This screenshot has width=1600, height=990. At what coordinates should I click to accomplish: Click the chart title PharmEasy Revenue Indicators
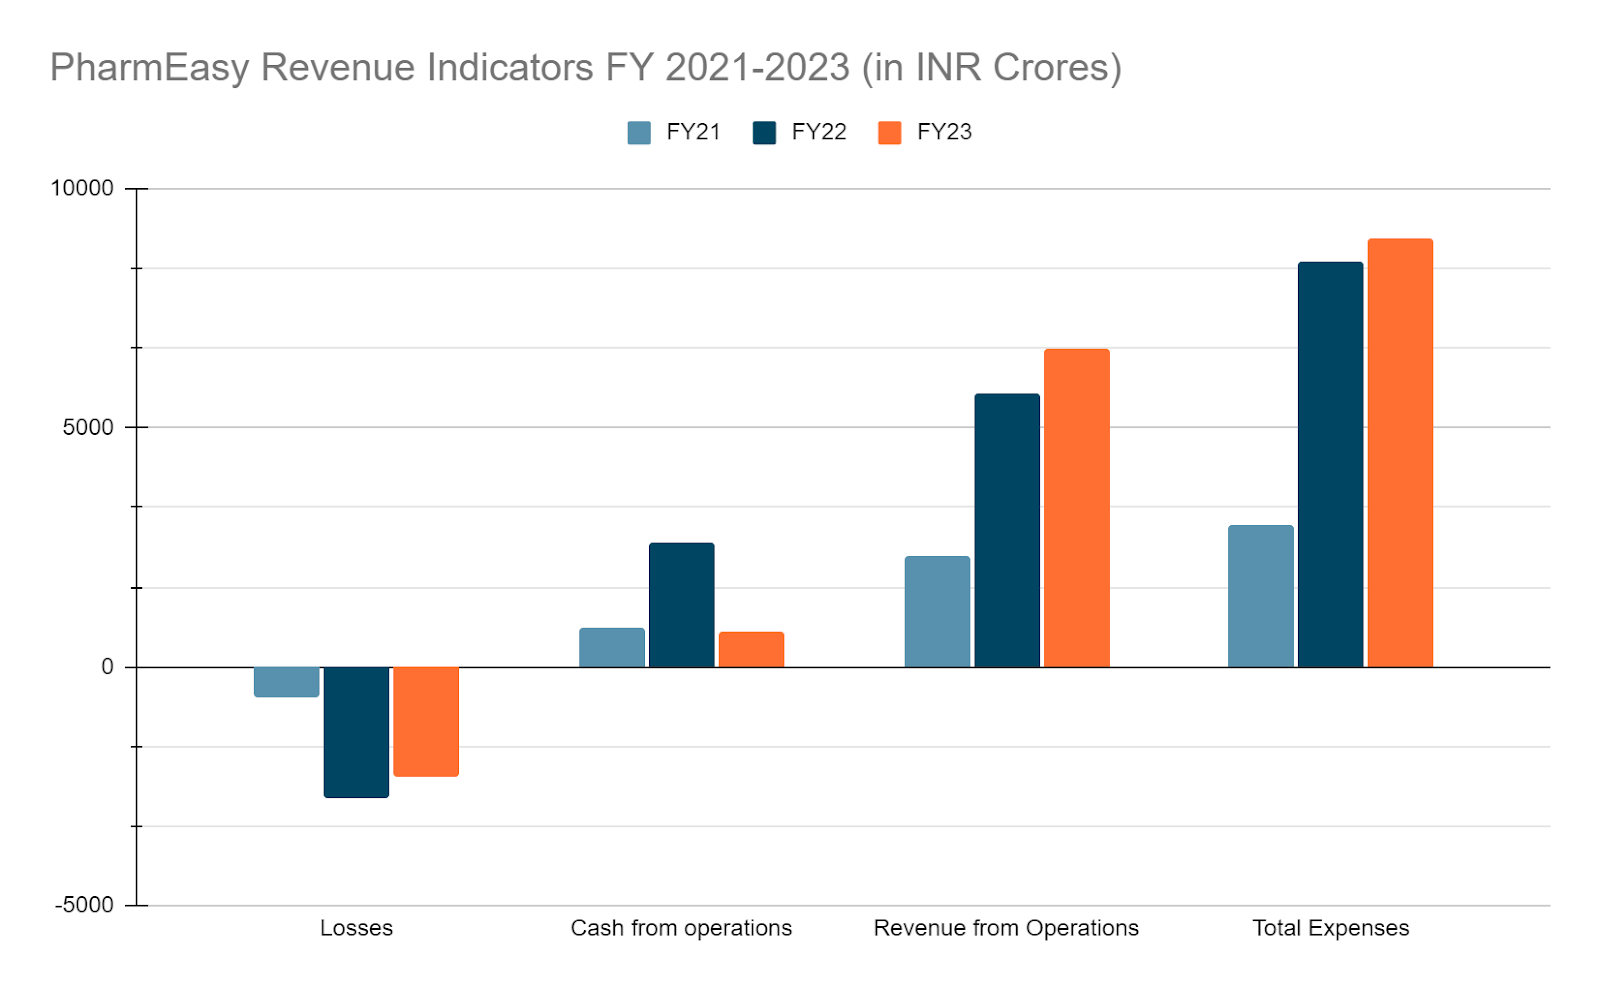point(585,68)
